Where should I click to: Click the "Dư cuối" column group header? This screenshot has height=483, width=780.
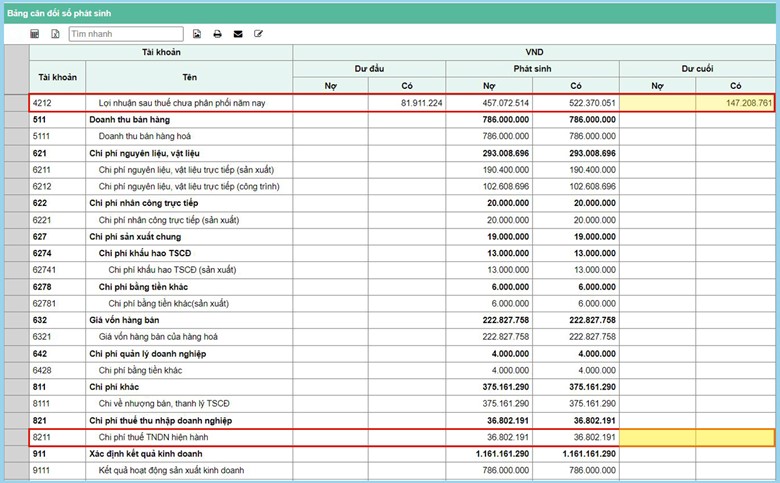point(696,68)
